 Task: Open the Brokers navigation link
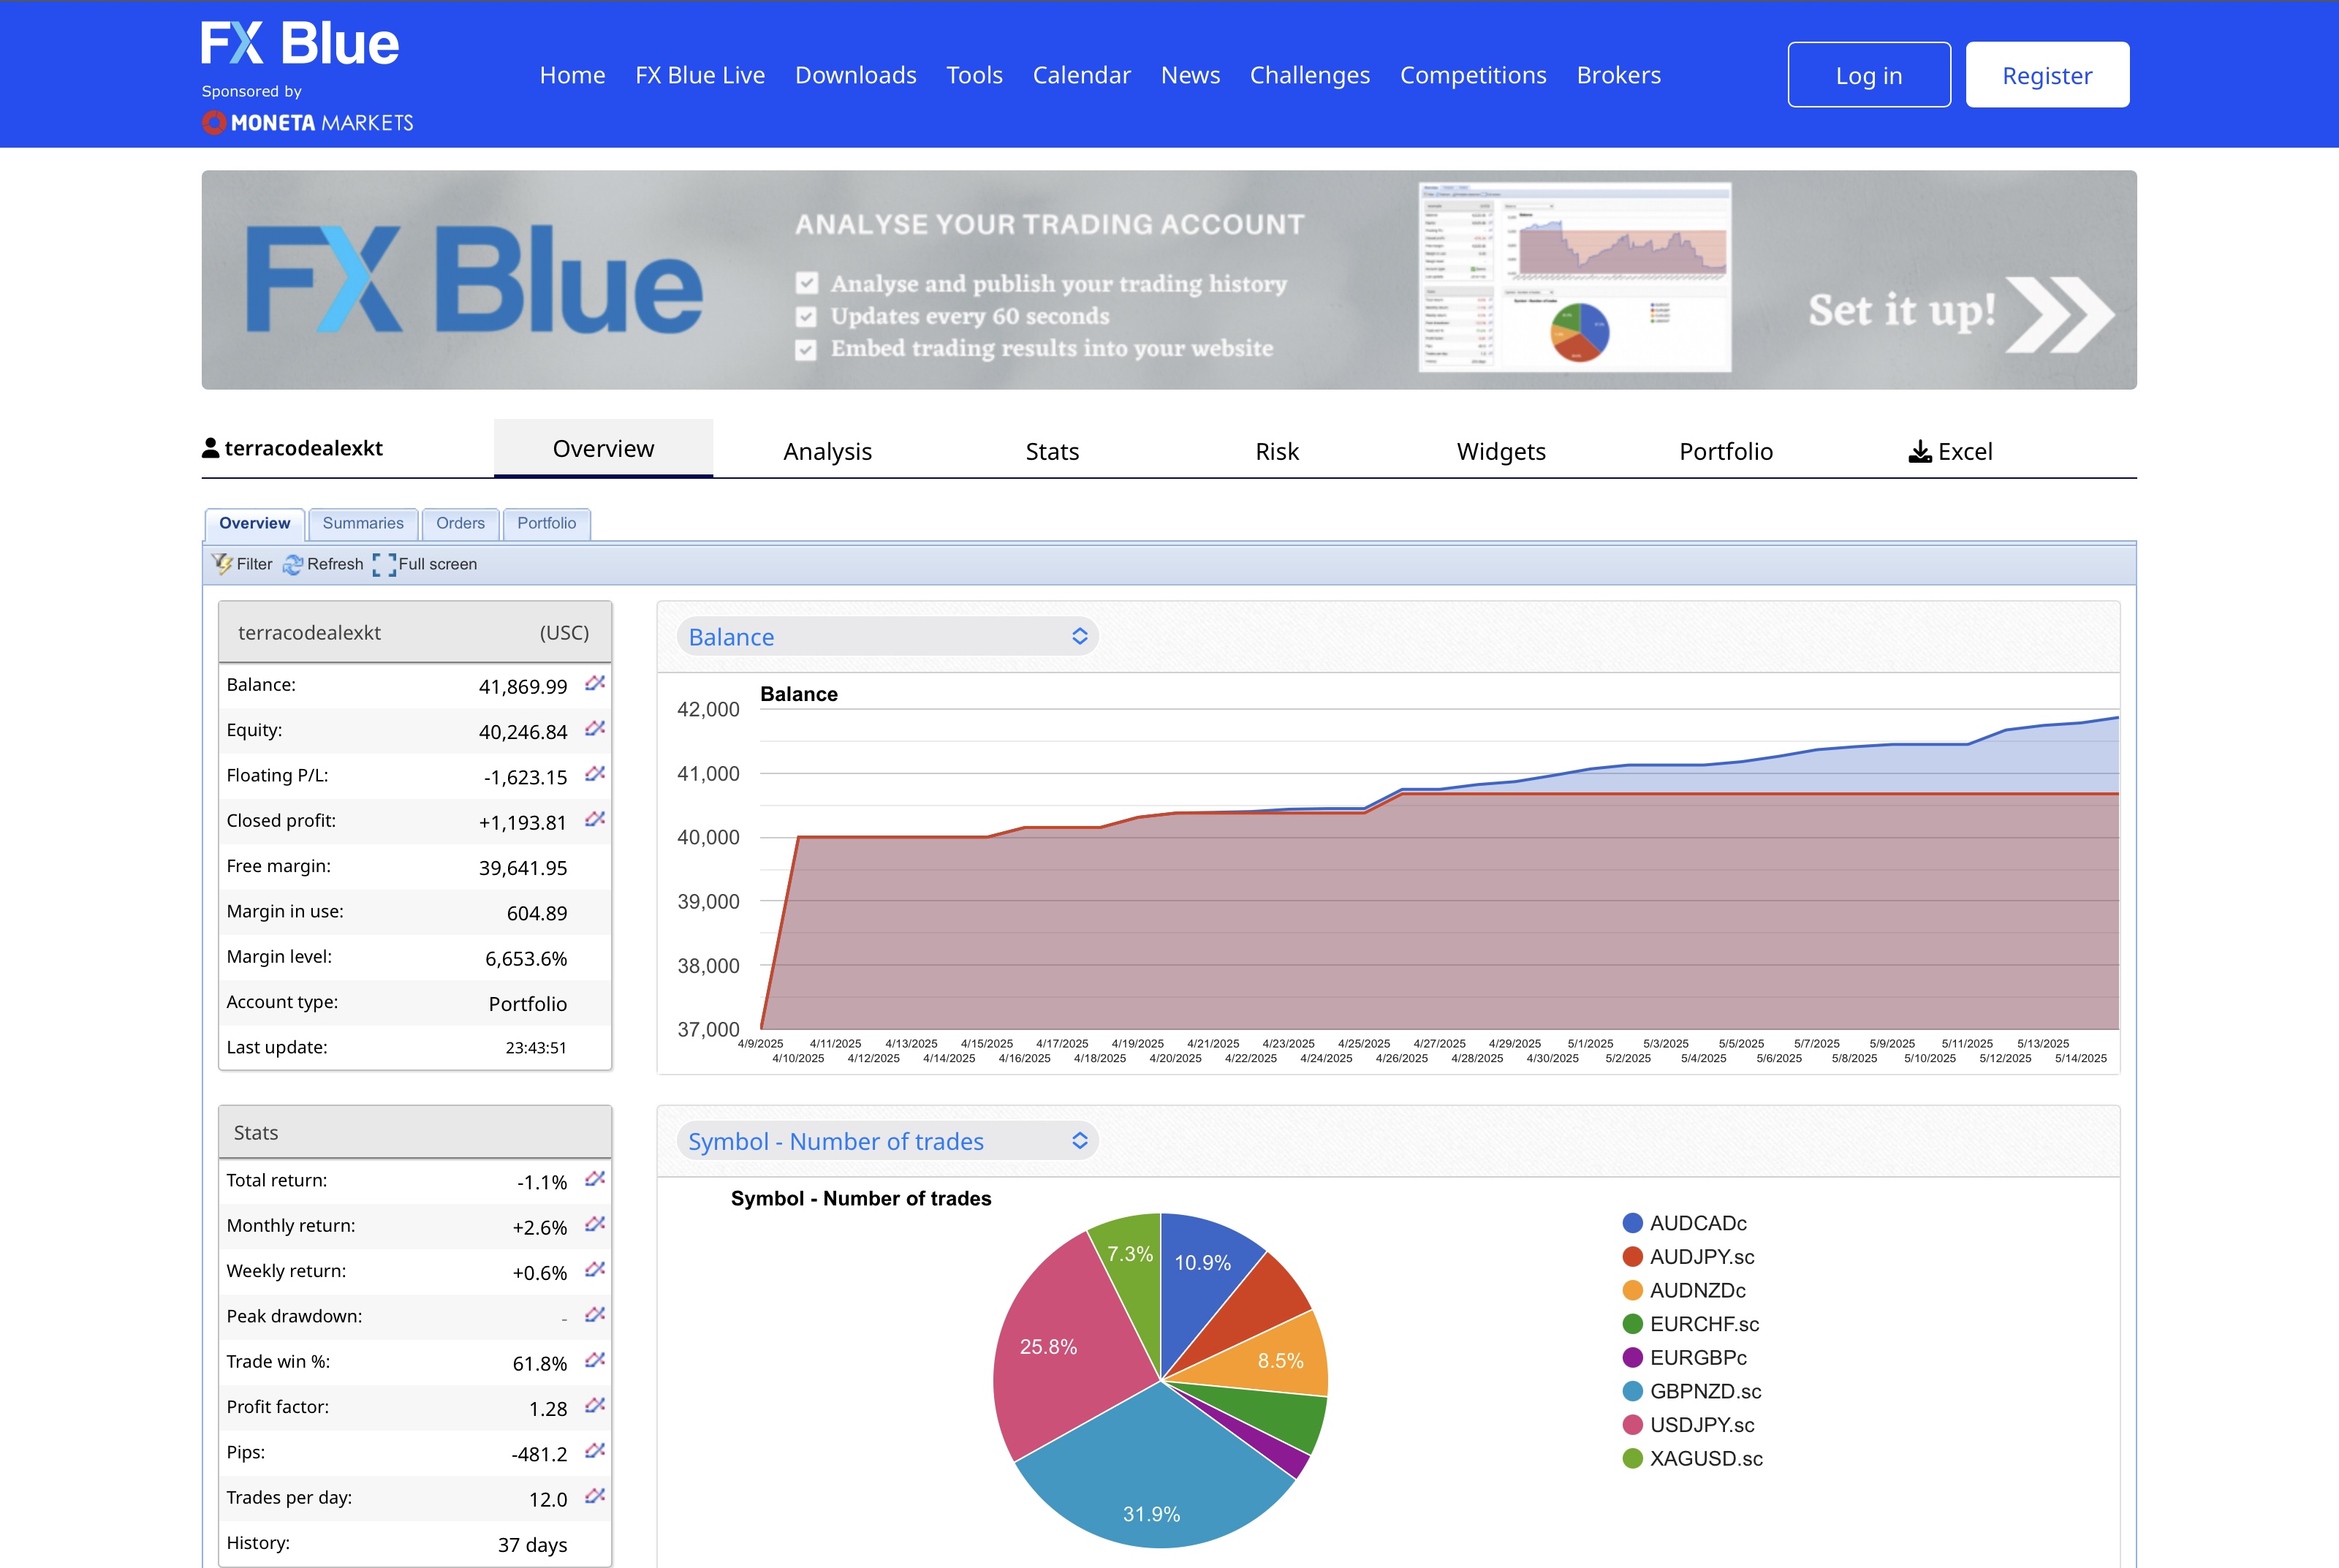point(1619,75)
